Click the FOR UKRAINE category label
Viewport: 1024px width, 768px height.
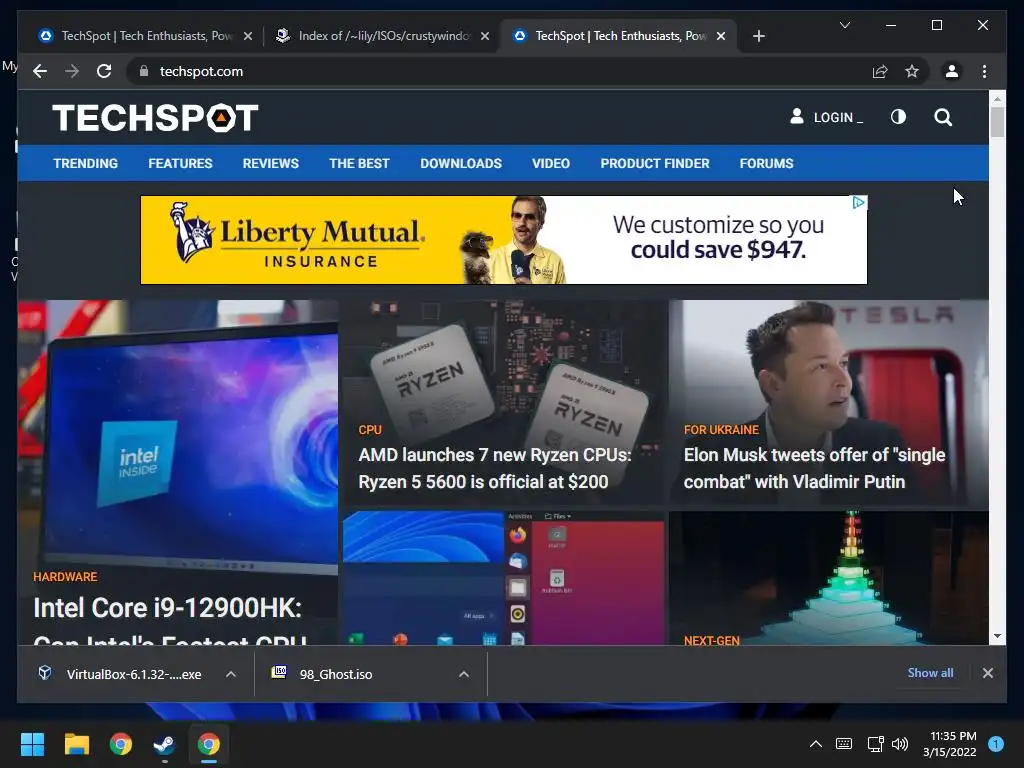point(721,430)
